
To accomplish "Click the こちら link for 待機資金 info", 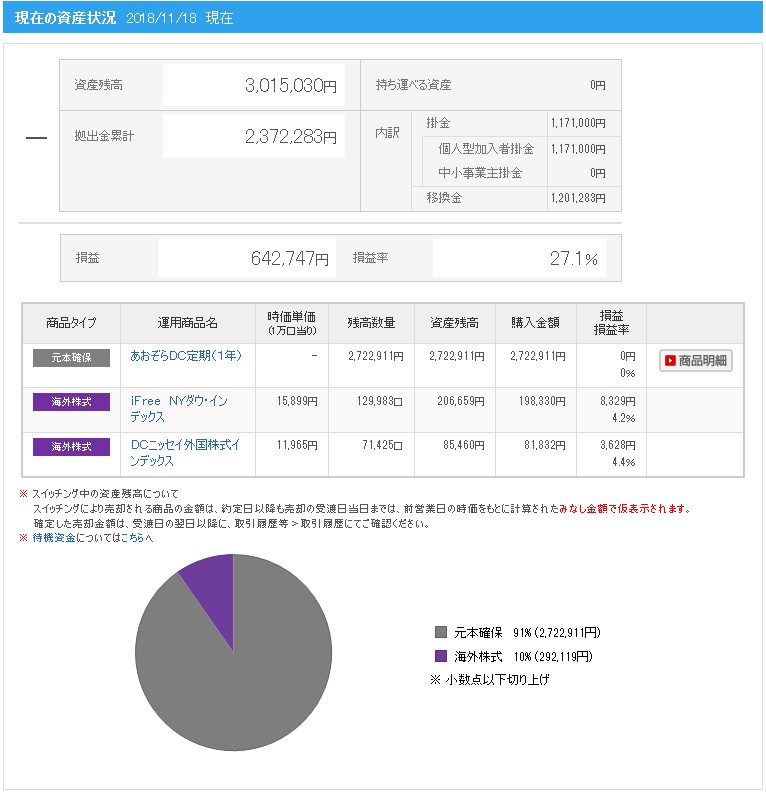I will pos(132,538).
